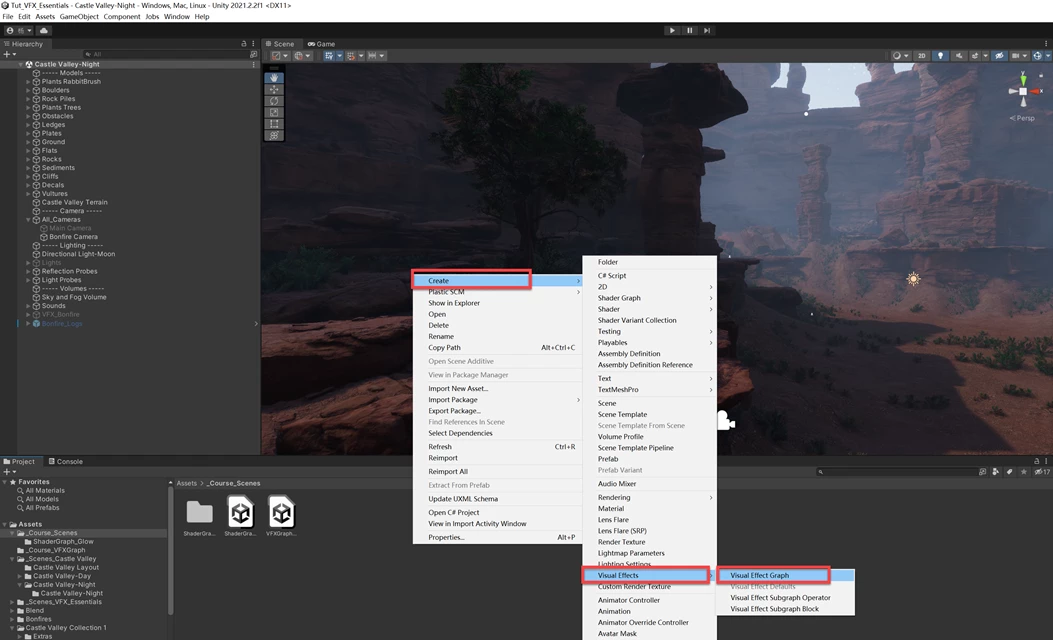The image size is (1053, 640).
Task: Select Sky and Fog Volume object
Action: click(74, 298)
